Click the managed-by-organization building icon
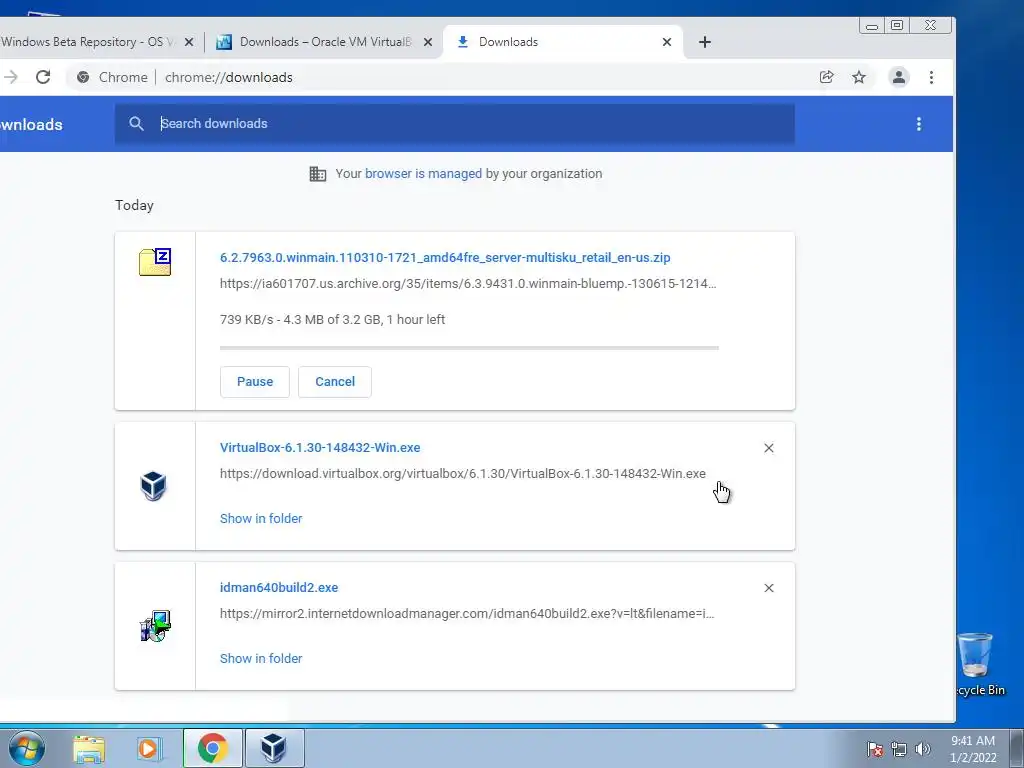 (x=317, y=174)
